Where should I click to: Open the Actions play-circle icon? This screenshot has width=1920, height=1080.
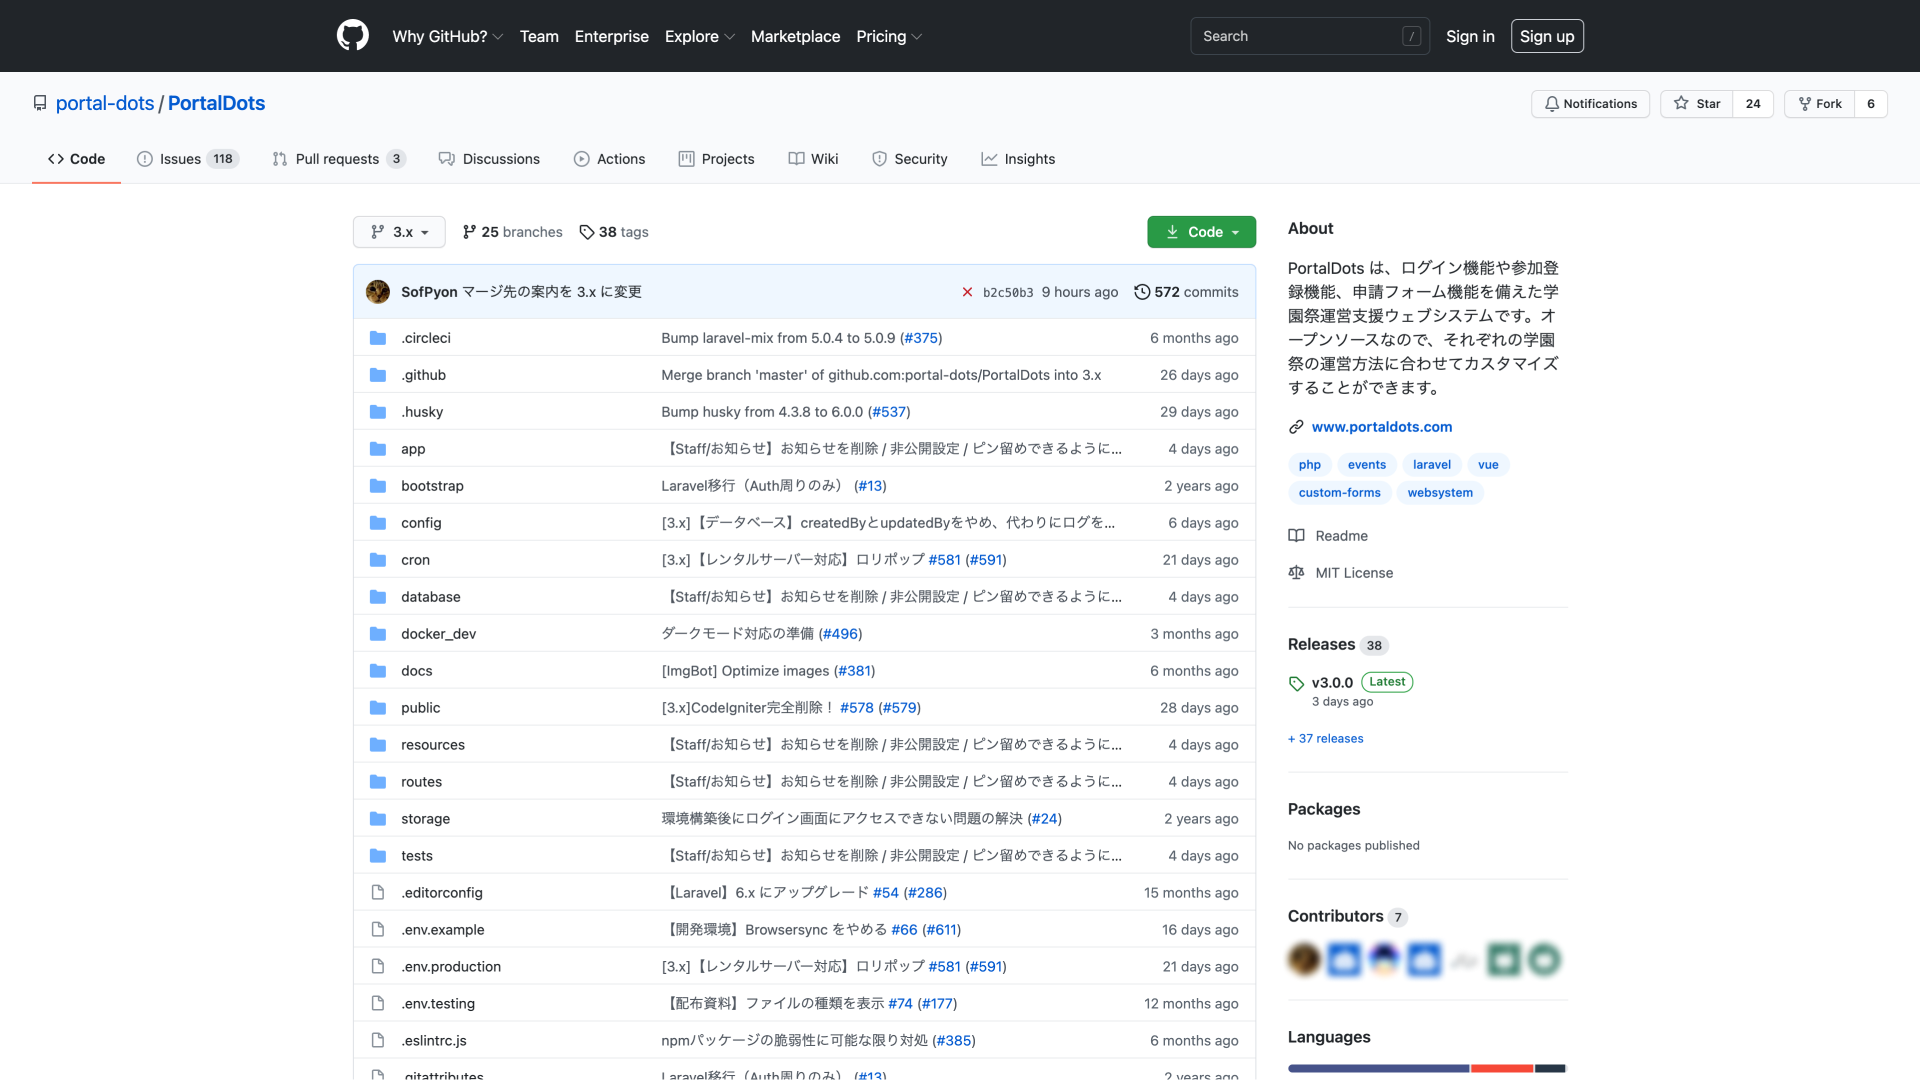coord(581,159)
